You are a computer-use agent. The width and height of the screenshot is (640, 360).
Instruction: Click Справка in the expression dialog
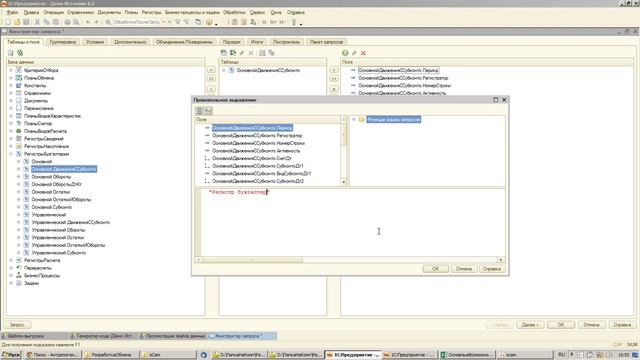click(491, 269)
